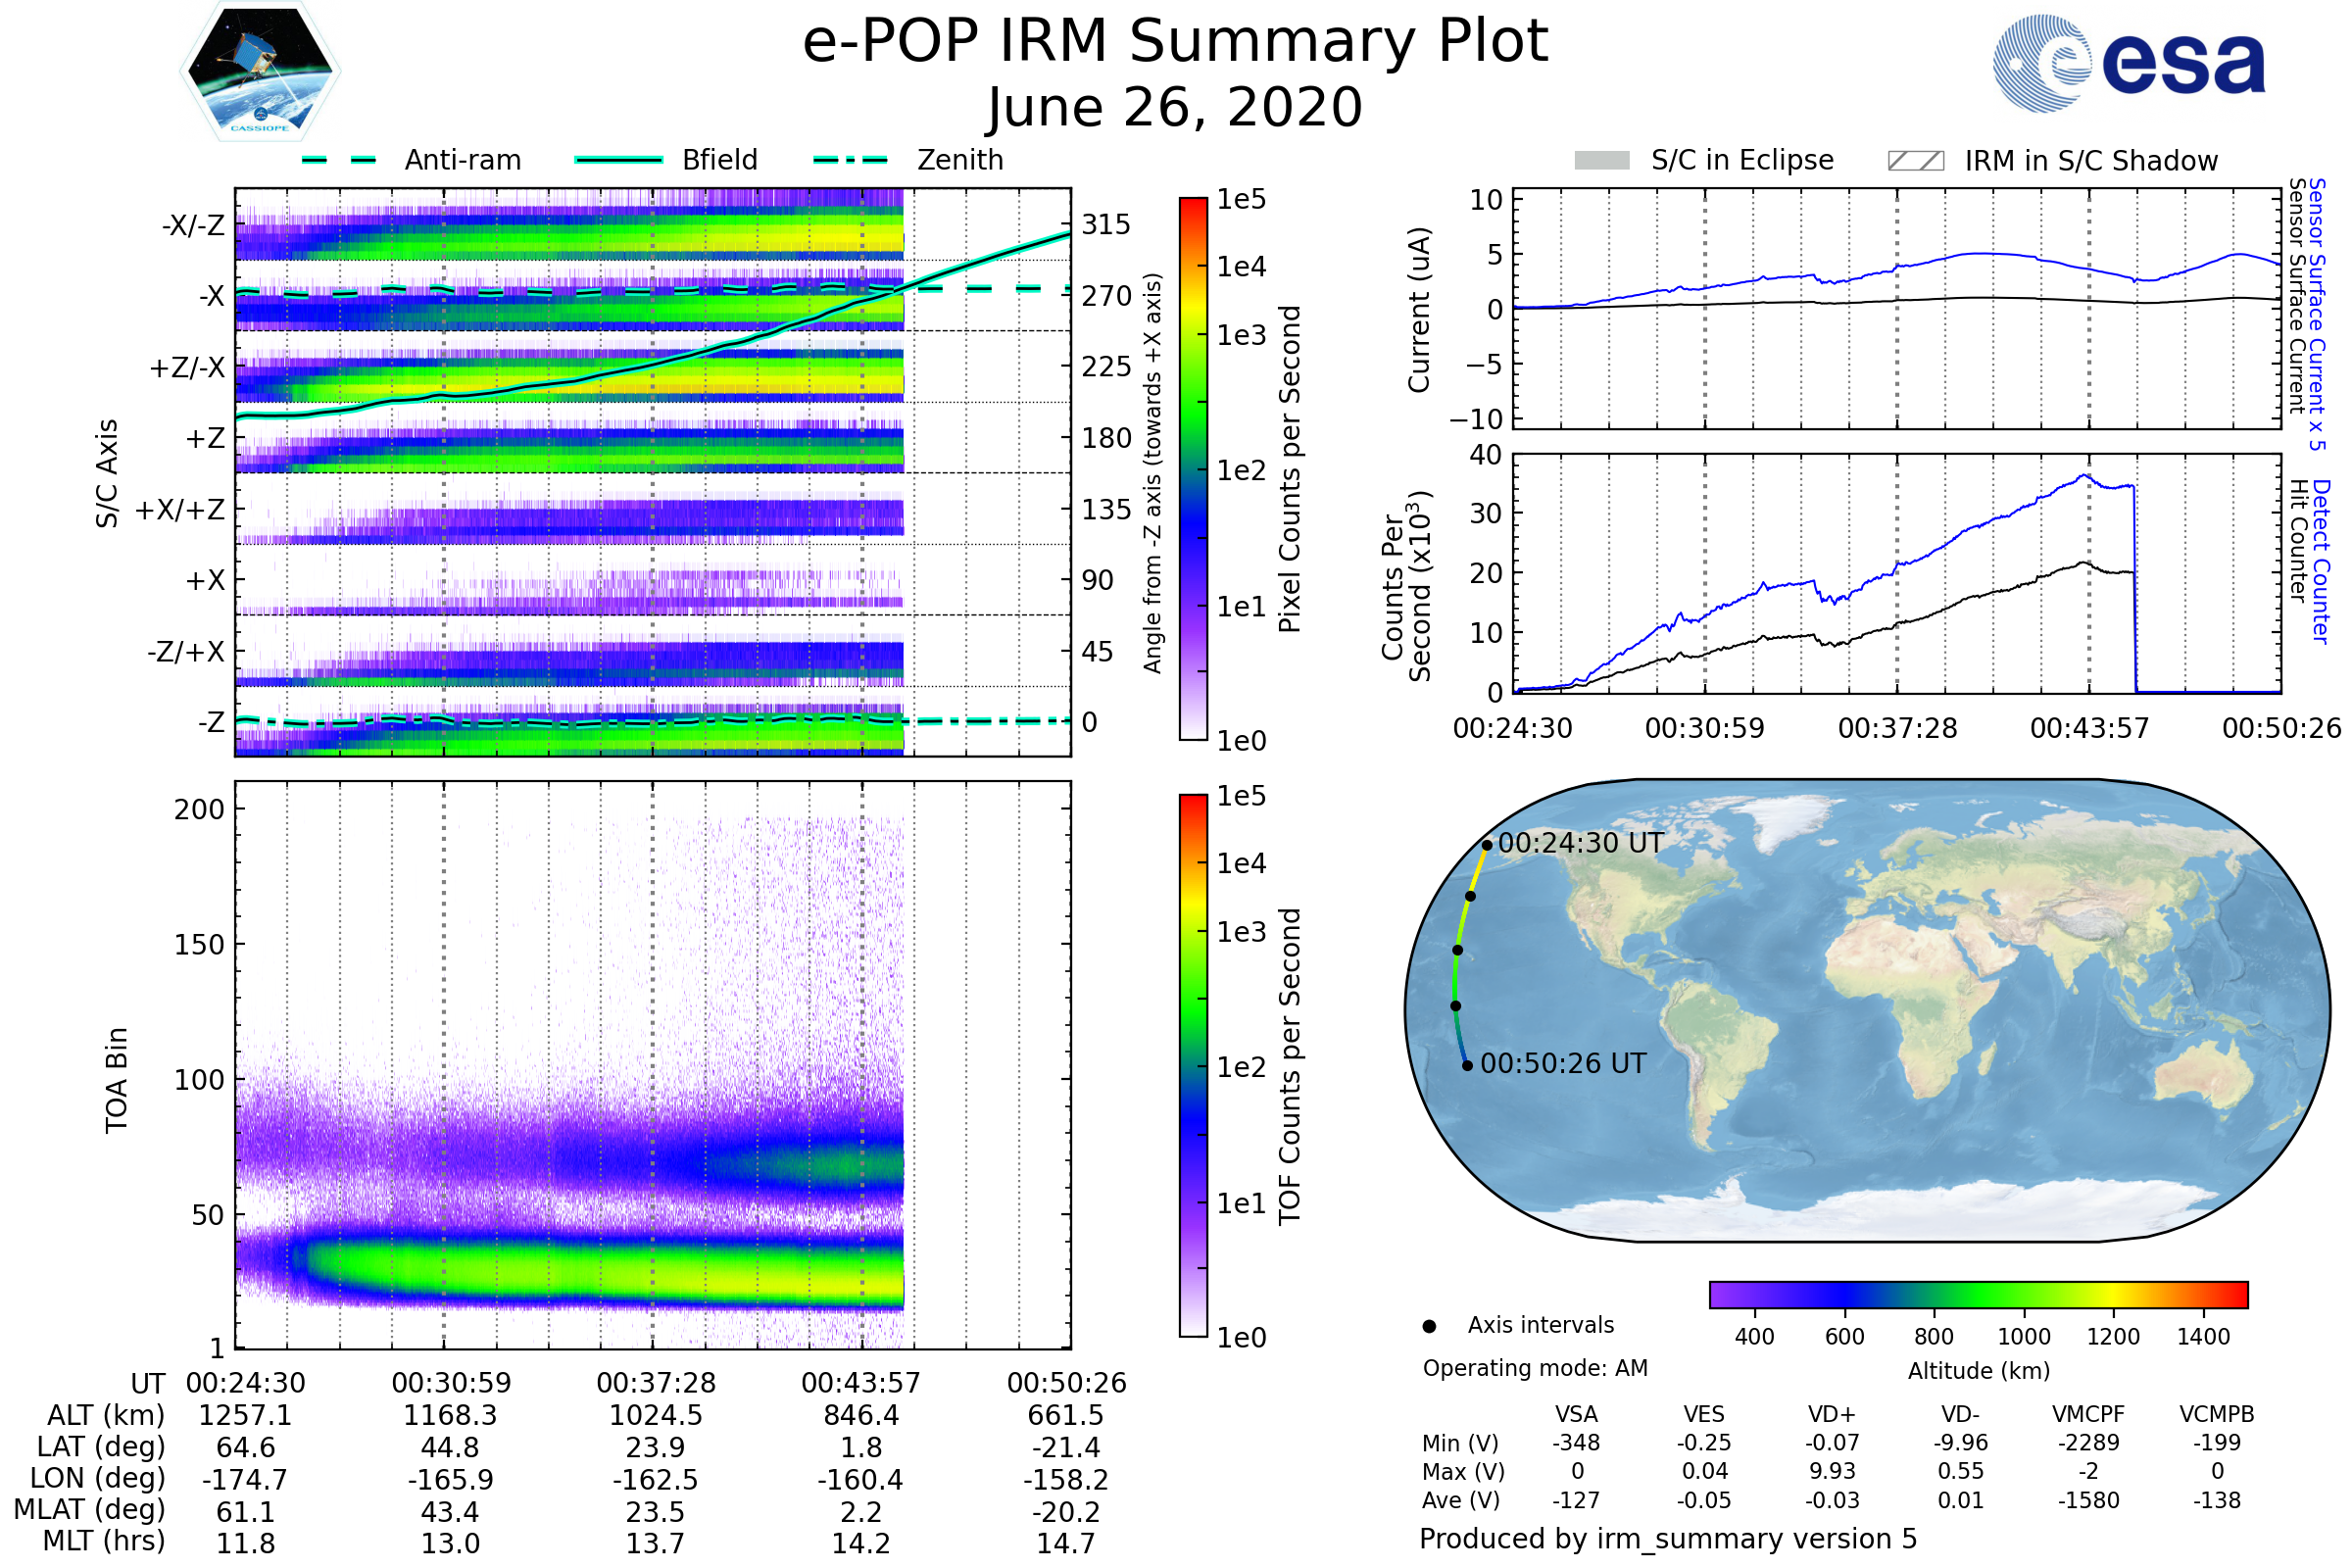Click the Axis intervals black dot legend

1429,1326
